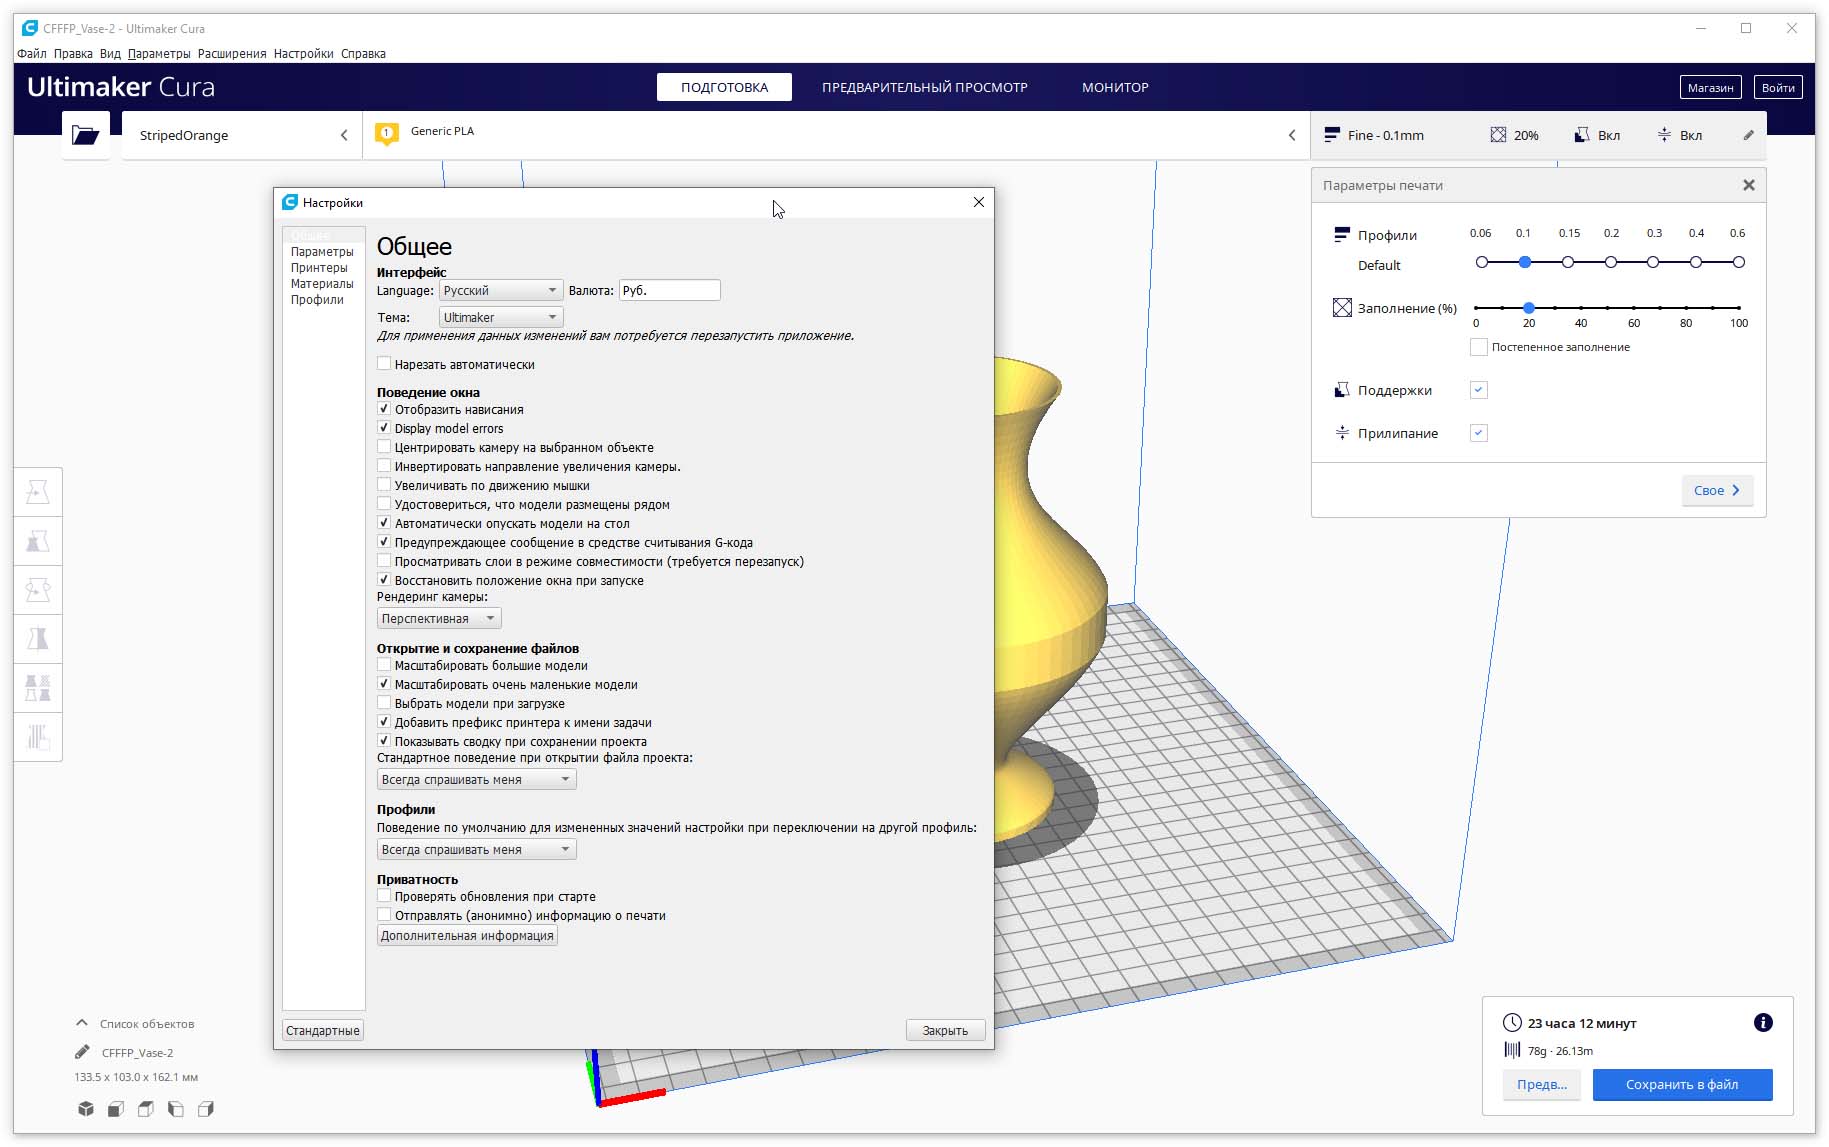The width and height of the screenshot is (1829, 1147).
Task: Click the pencil icon next to CFFFP_Vase-2
Action: pyautogui.click(x=82, y=1052)
